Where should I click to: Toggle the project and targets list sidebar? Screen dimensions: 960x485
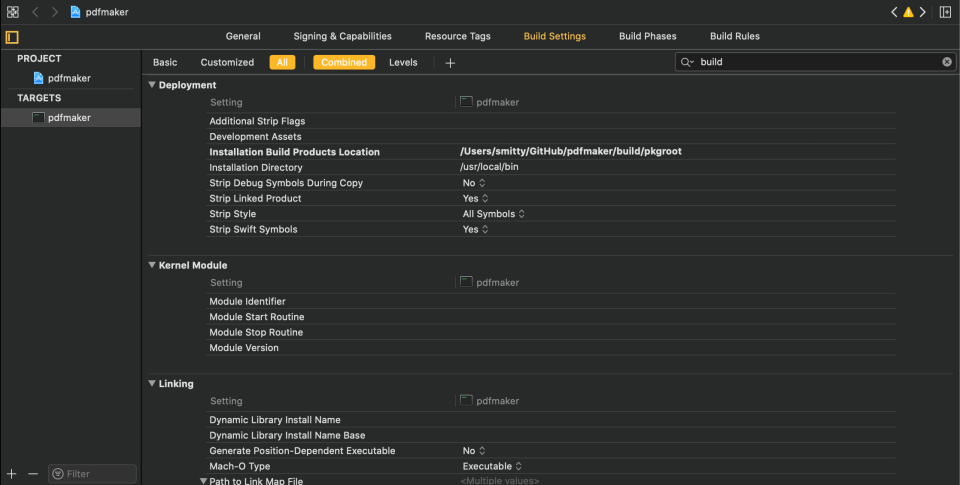click(12, 37)
